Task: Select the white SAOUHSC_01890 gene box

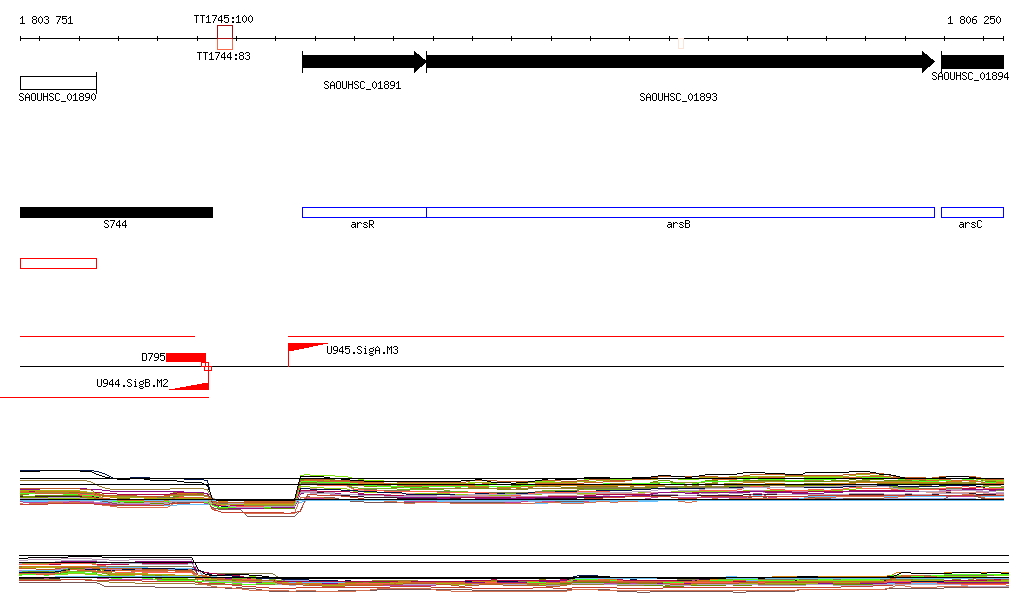Action: pos(58,82)
